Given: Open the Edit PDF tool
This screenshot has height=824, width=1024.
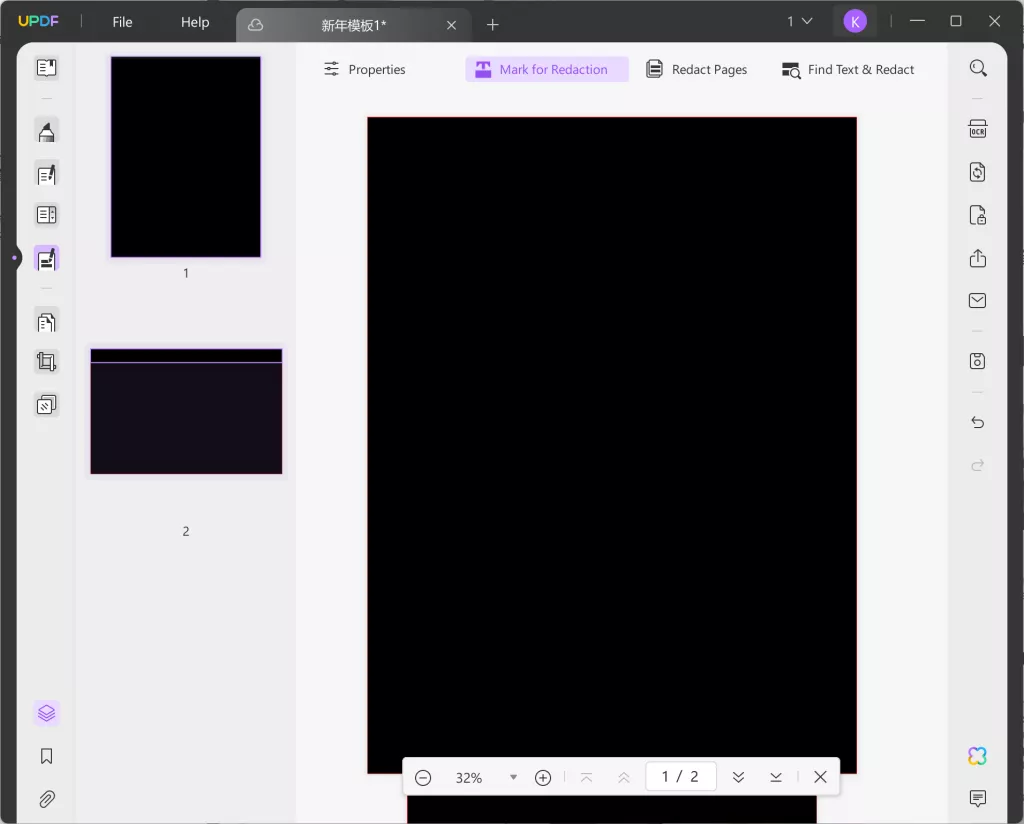Looking at the screenshot, I should [x=46, y=174].
